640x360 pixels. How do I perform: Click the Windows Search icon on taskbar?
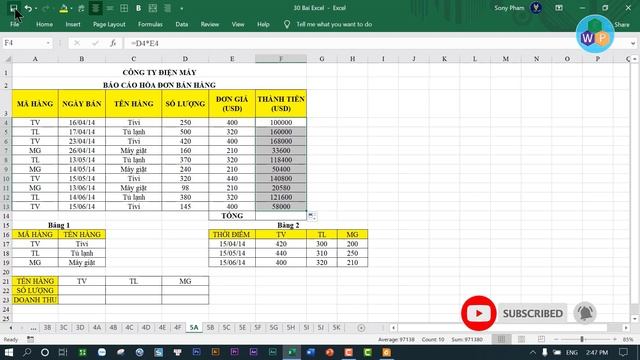point(27,352)
